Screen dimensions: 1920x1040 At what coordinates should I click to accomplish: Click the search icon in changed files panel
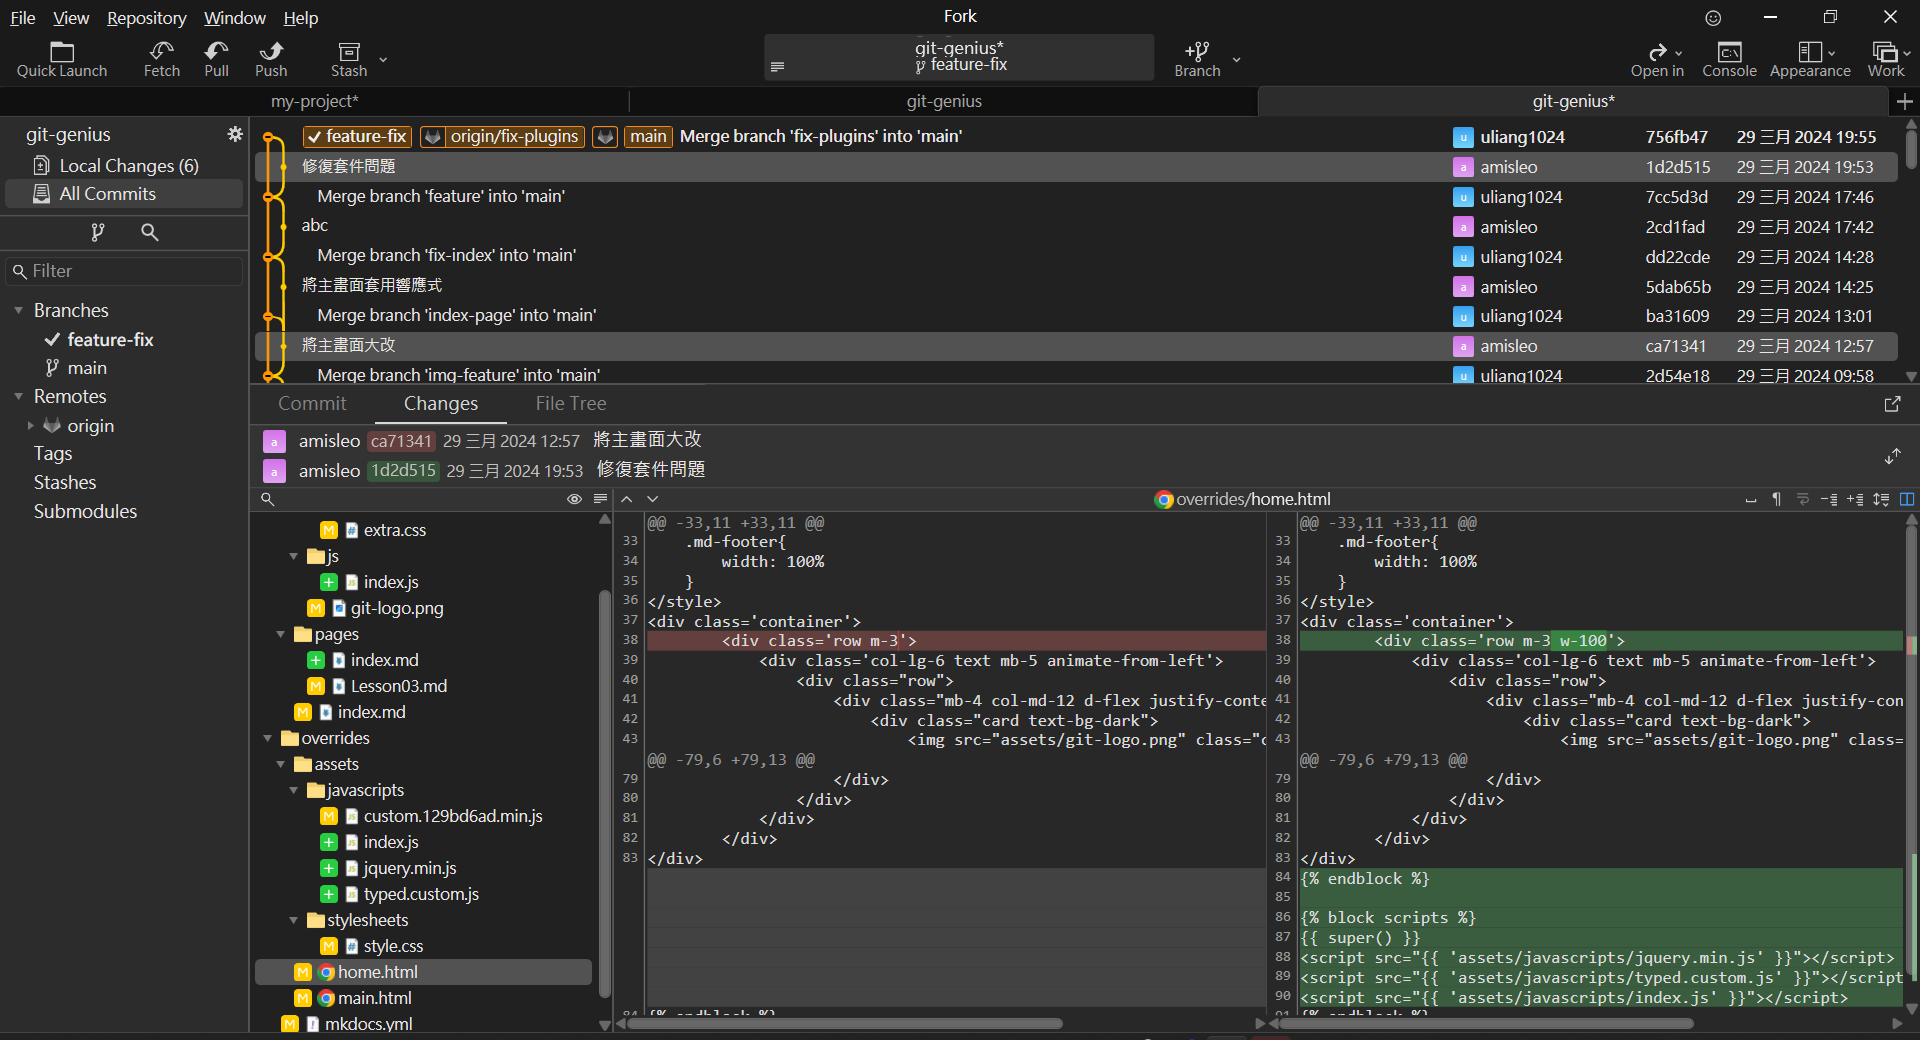tap(267, 499)
